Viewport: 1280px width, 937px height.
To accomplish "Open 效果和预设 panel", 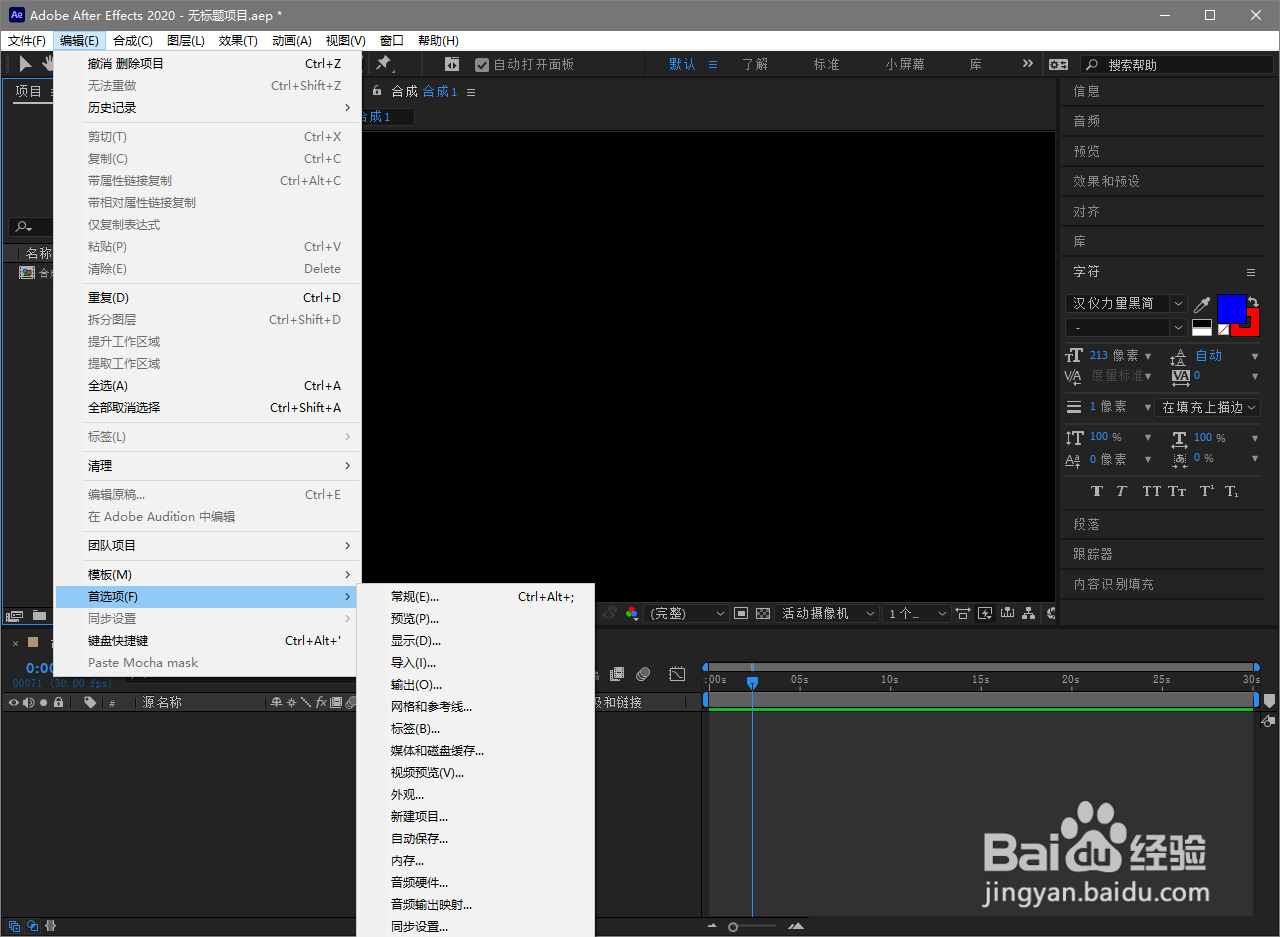I will point(1106,181).
